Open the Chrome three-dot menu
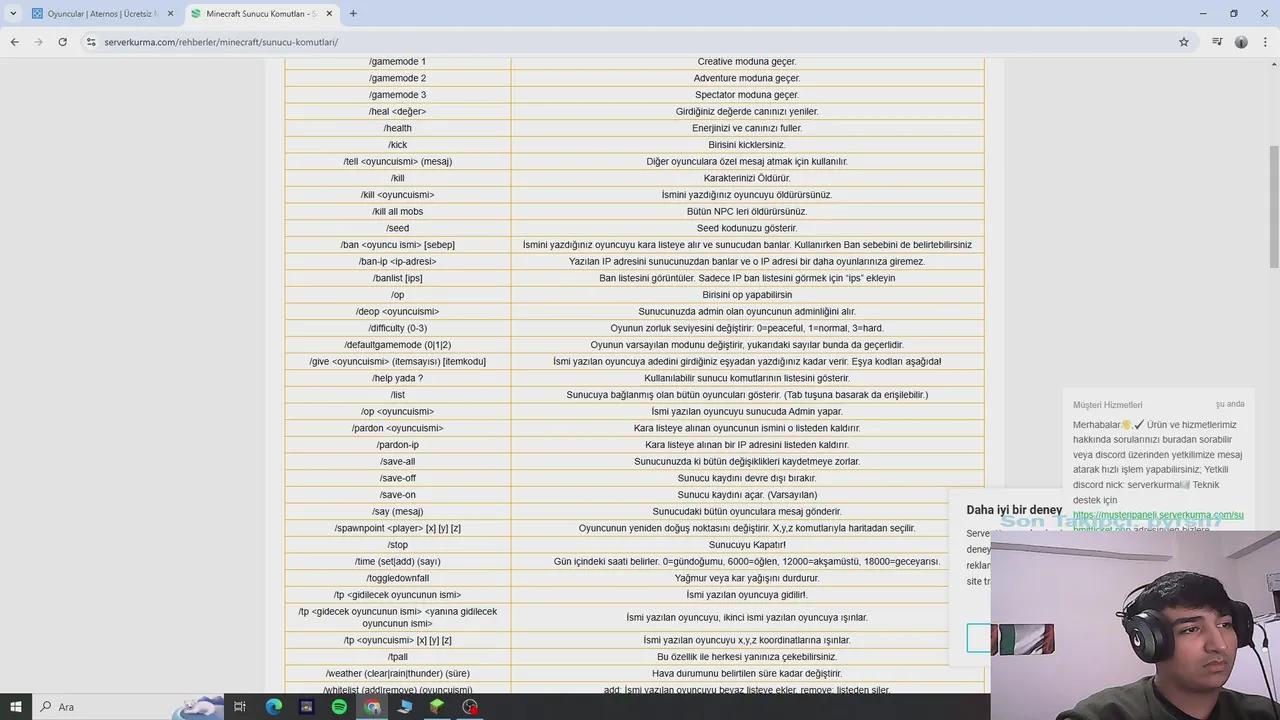 point(1265,42)
